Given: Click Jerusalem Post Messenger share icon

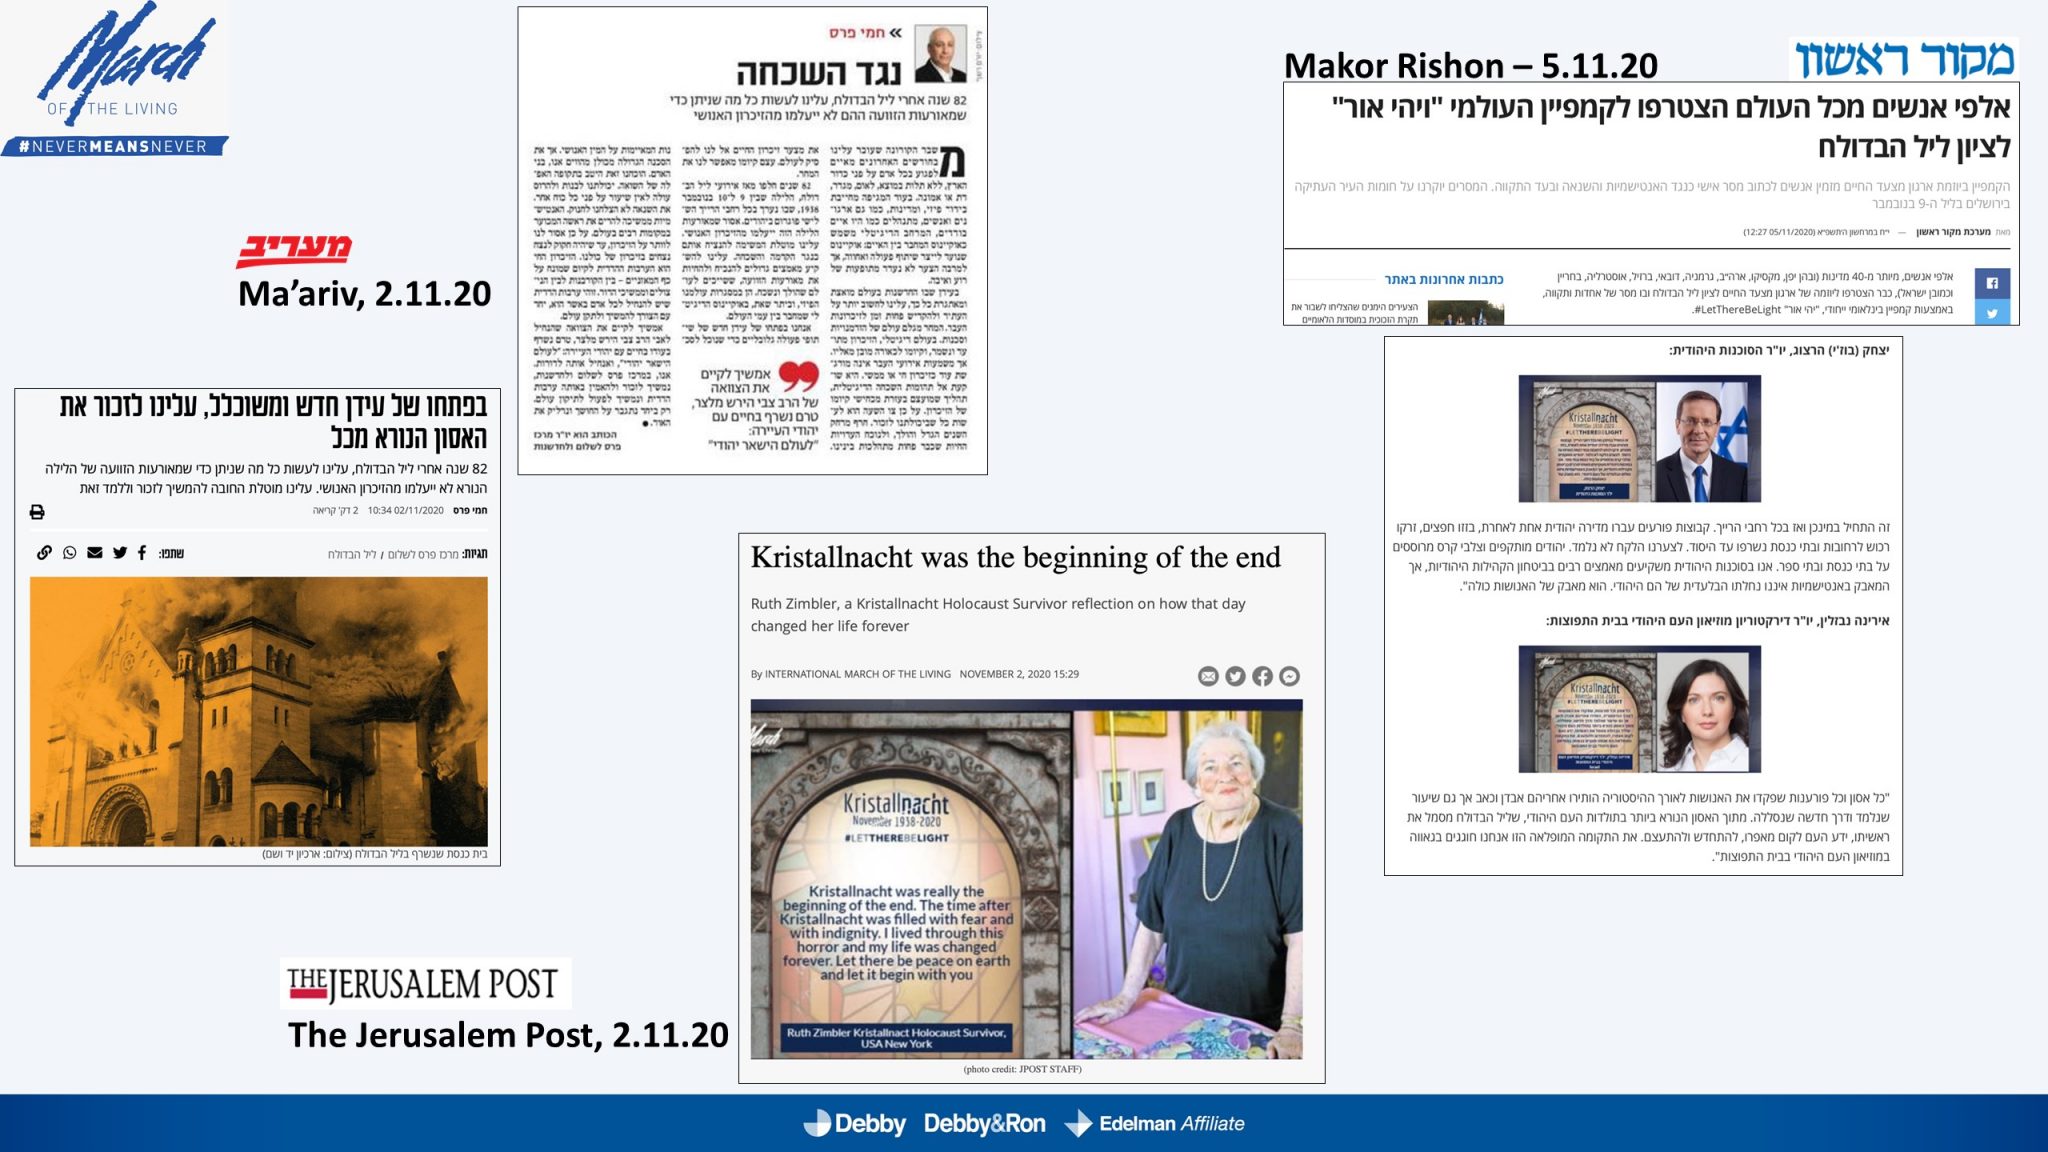Looking at the screenshot, I should 1290,677.
